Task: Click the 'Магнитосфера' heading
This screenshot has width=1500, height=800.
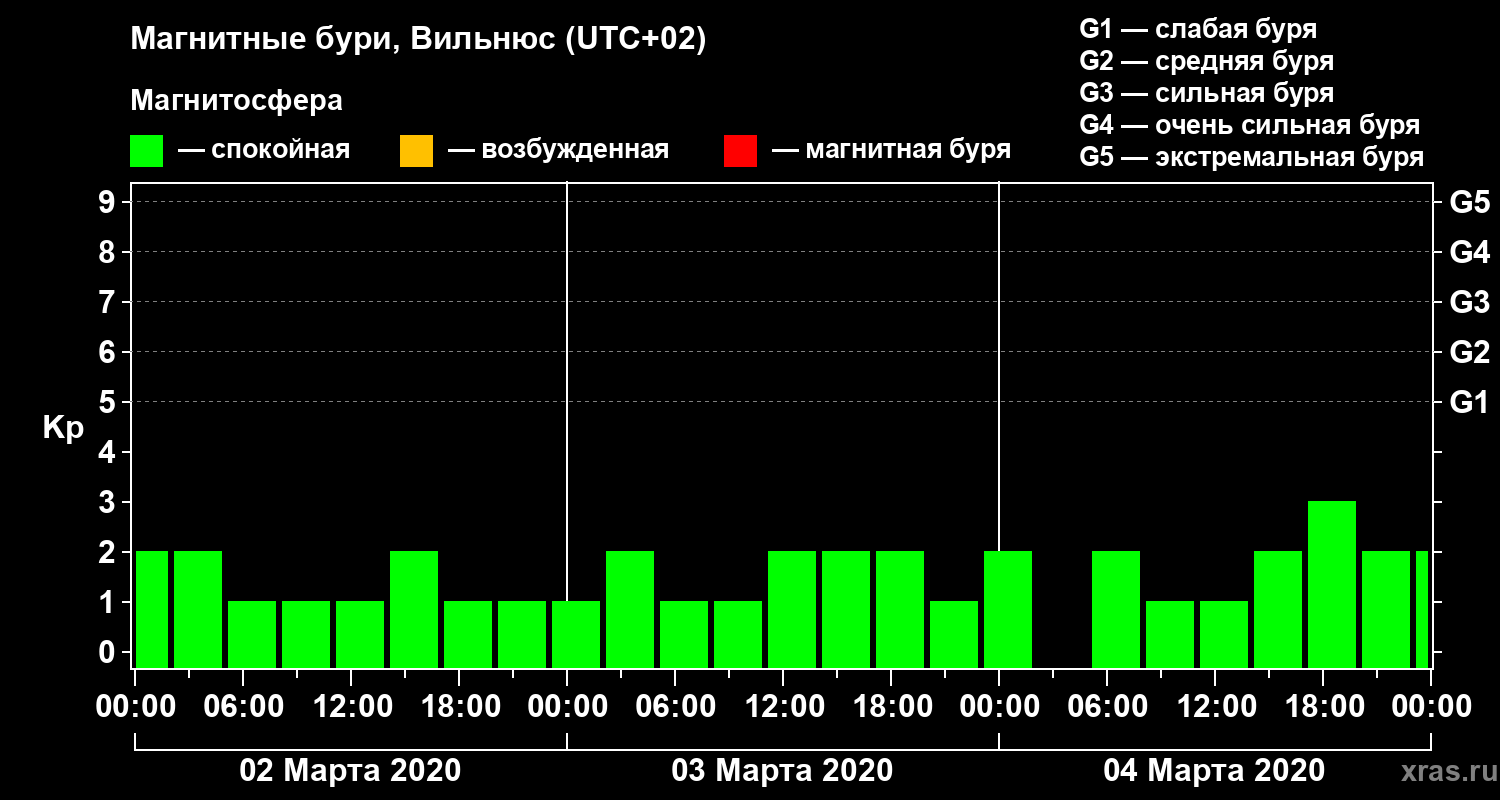Action: click(236, 101)
